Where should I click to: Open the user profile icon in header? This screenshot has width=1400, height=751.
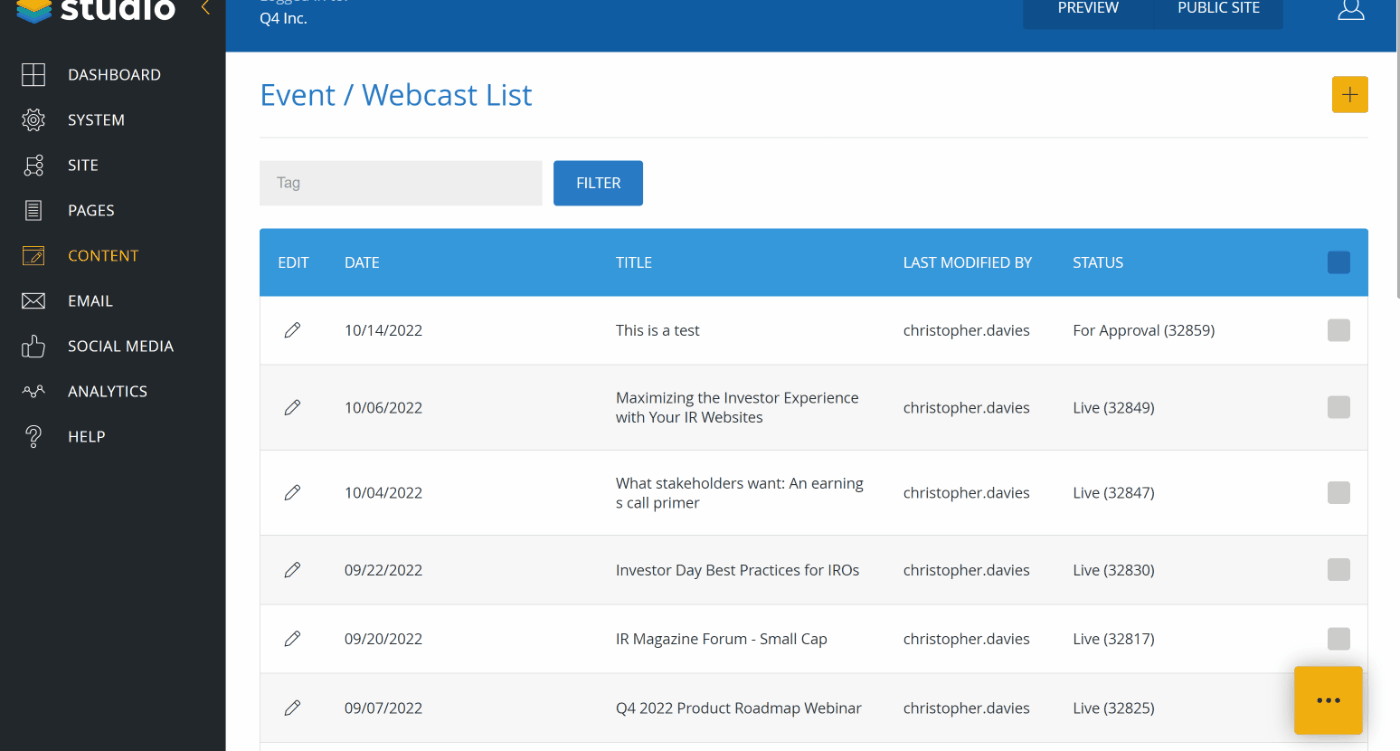(x=1350, y=10)
